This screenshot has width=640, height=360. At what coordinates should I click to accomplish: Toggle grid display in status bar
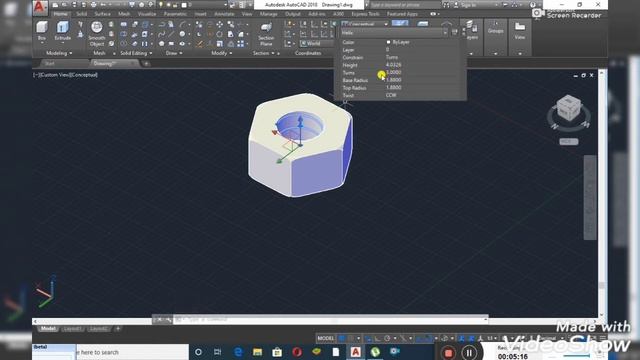coord(341,338)
